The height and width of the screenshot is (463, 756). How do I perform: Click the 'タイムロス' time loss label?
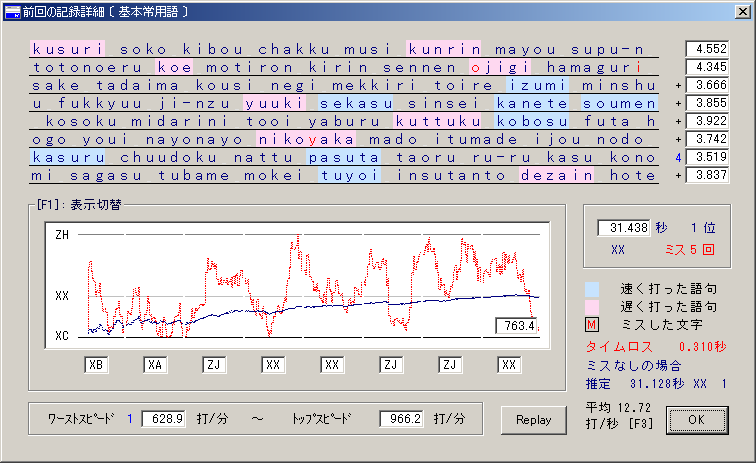coord(619,347)
